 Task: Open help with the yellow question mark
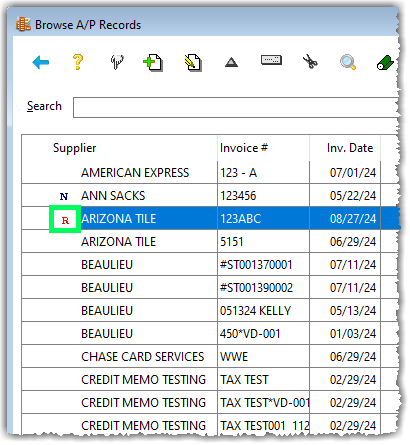78,62
